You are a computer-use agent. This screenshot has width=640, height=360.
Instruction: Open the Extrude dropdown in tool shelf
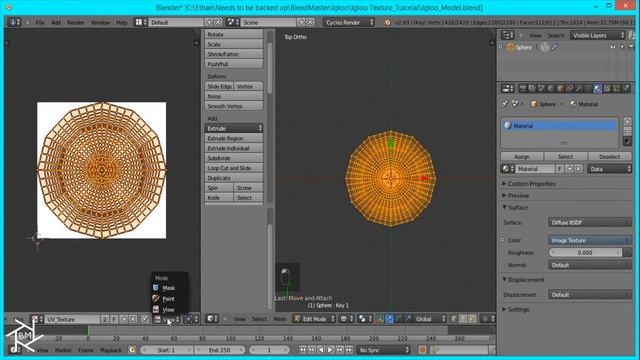[x=233, y=128]
